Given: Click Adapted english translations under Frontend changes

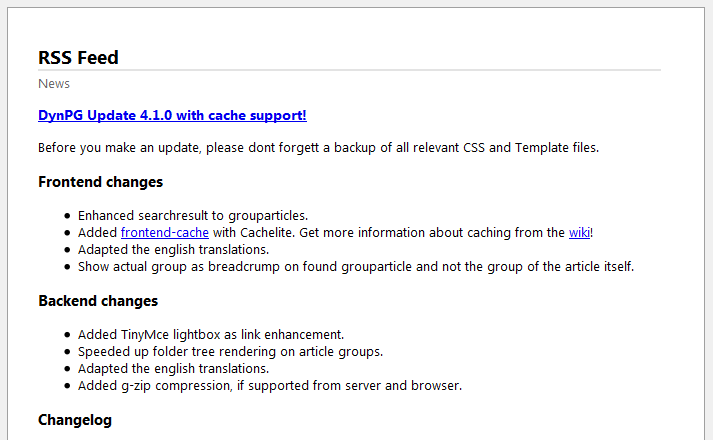Looking at the screenshot, I should click(173, 250).
